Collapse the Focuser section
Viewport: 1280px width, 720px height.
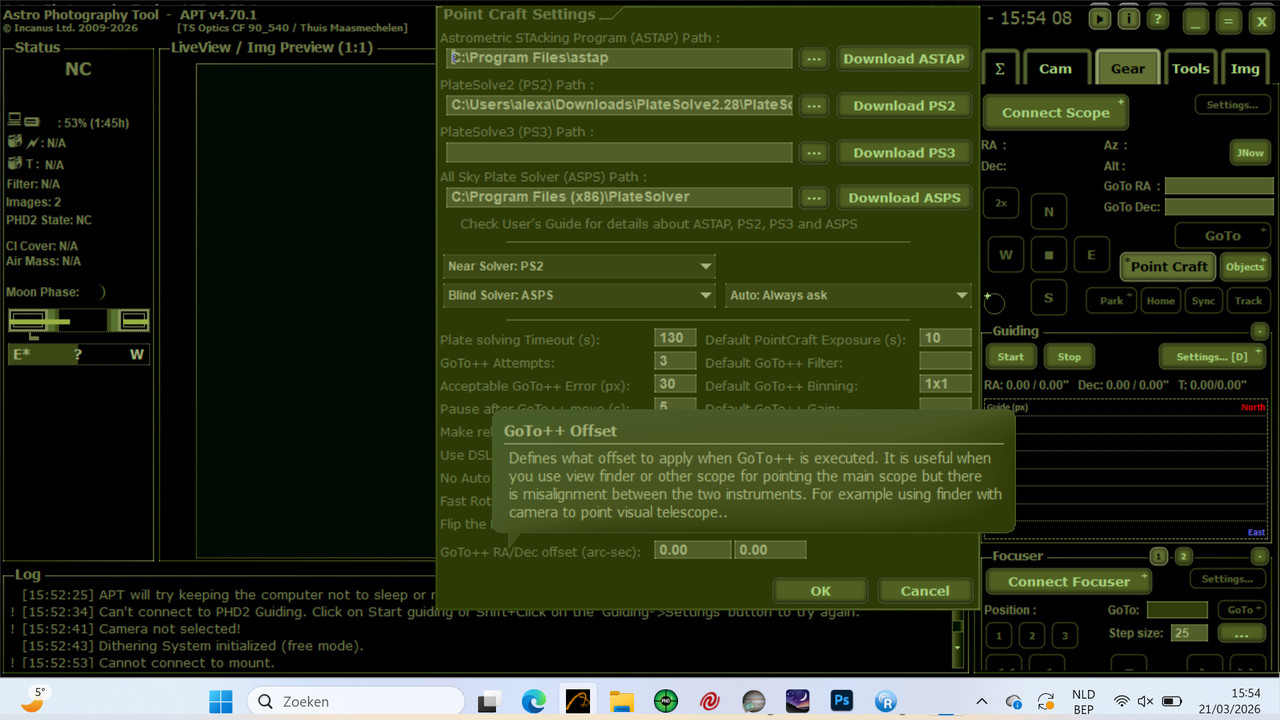1260,557
